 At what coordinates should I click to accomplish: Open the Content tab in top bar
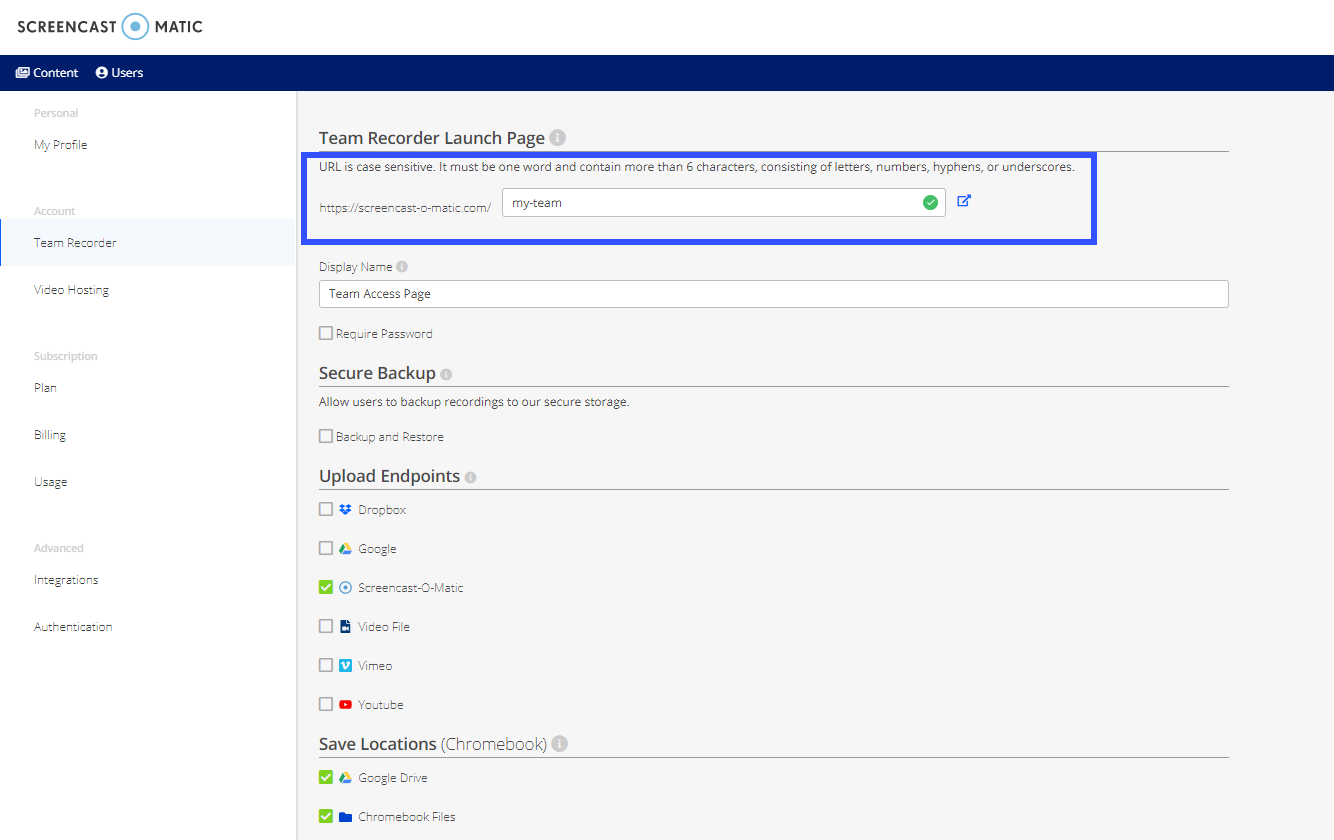tap(47, 73)
